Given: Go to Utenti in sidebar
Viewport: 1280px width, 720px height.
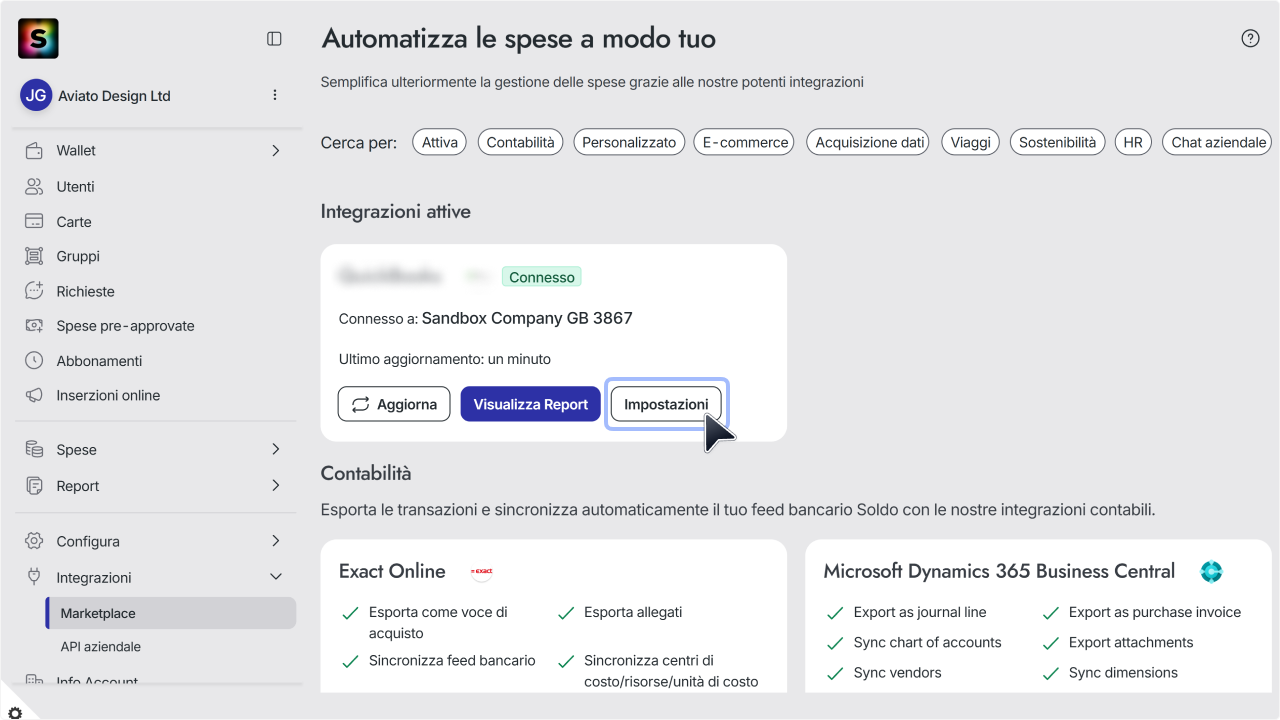Looking at the screenshot, I should pyautogui.click(x=75, y=187).
